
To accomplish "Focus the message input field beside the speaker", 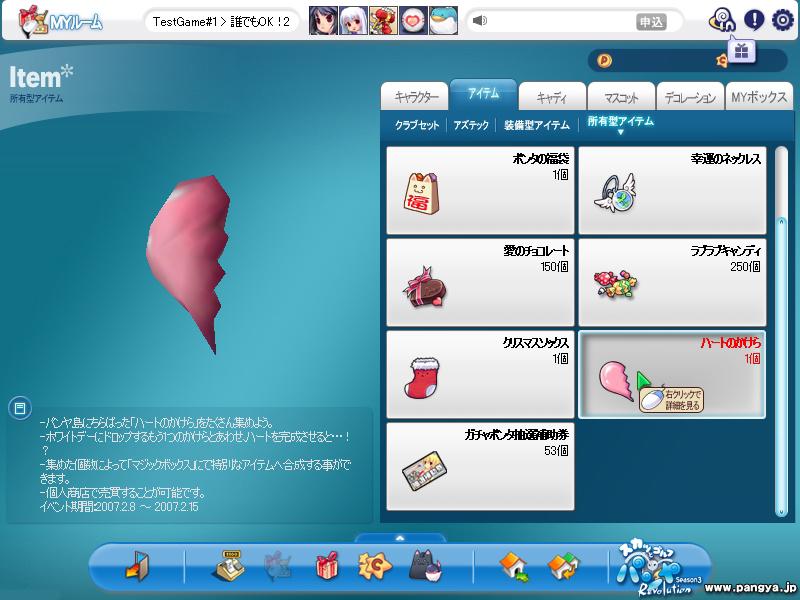I will [561, 21].
